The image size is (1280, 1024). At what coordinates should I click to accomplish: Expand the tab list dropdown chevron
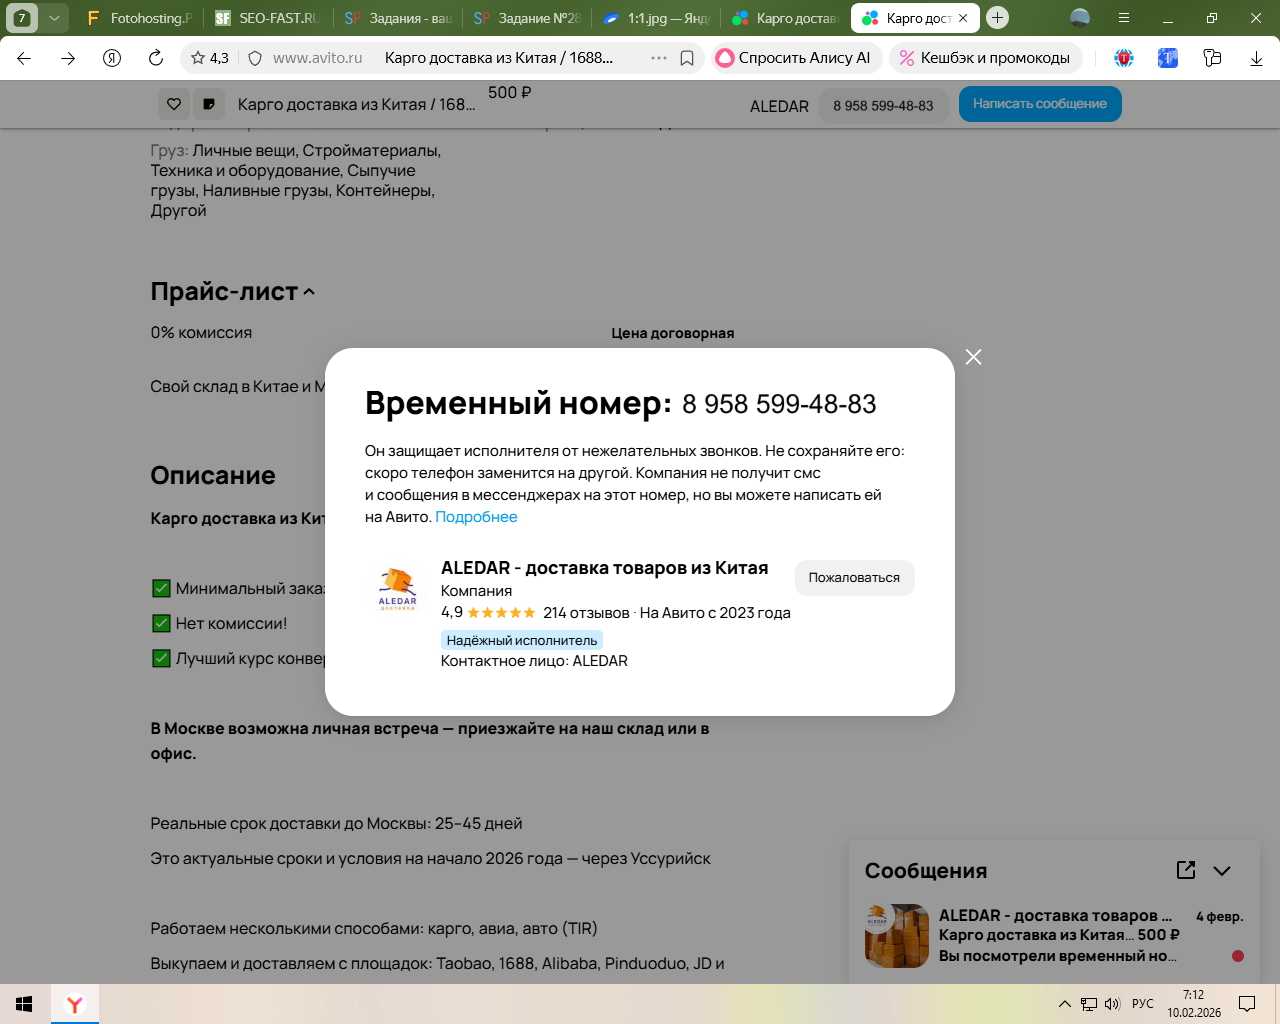click(55, 18)
